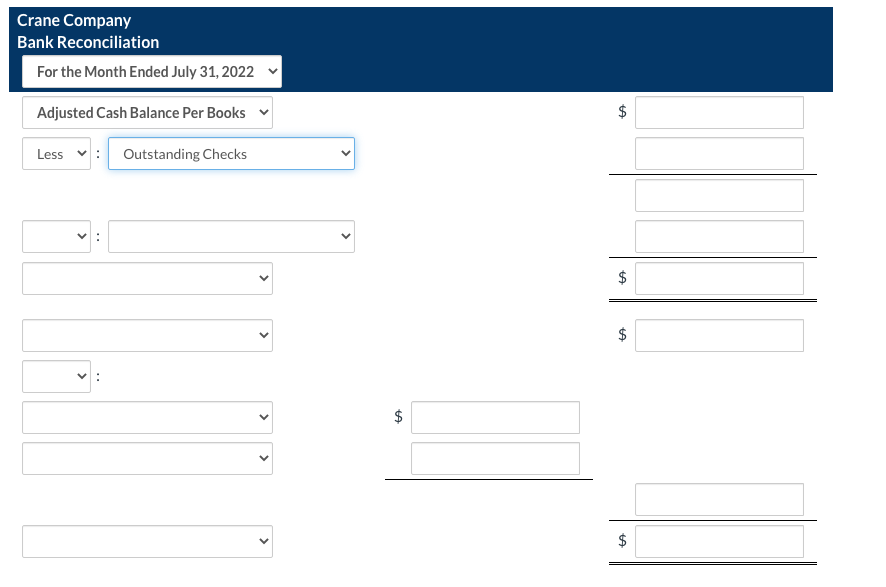Click the dollar amount field above the first double underline
The width and height of the screenshot is (886, 587).
(719, 278)
